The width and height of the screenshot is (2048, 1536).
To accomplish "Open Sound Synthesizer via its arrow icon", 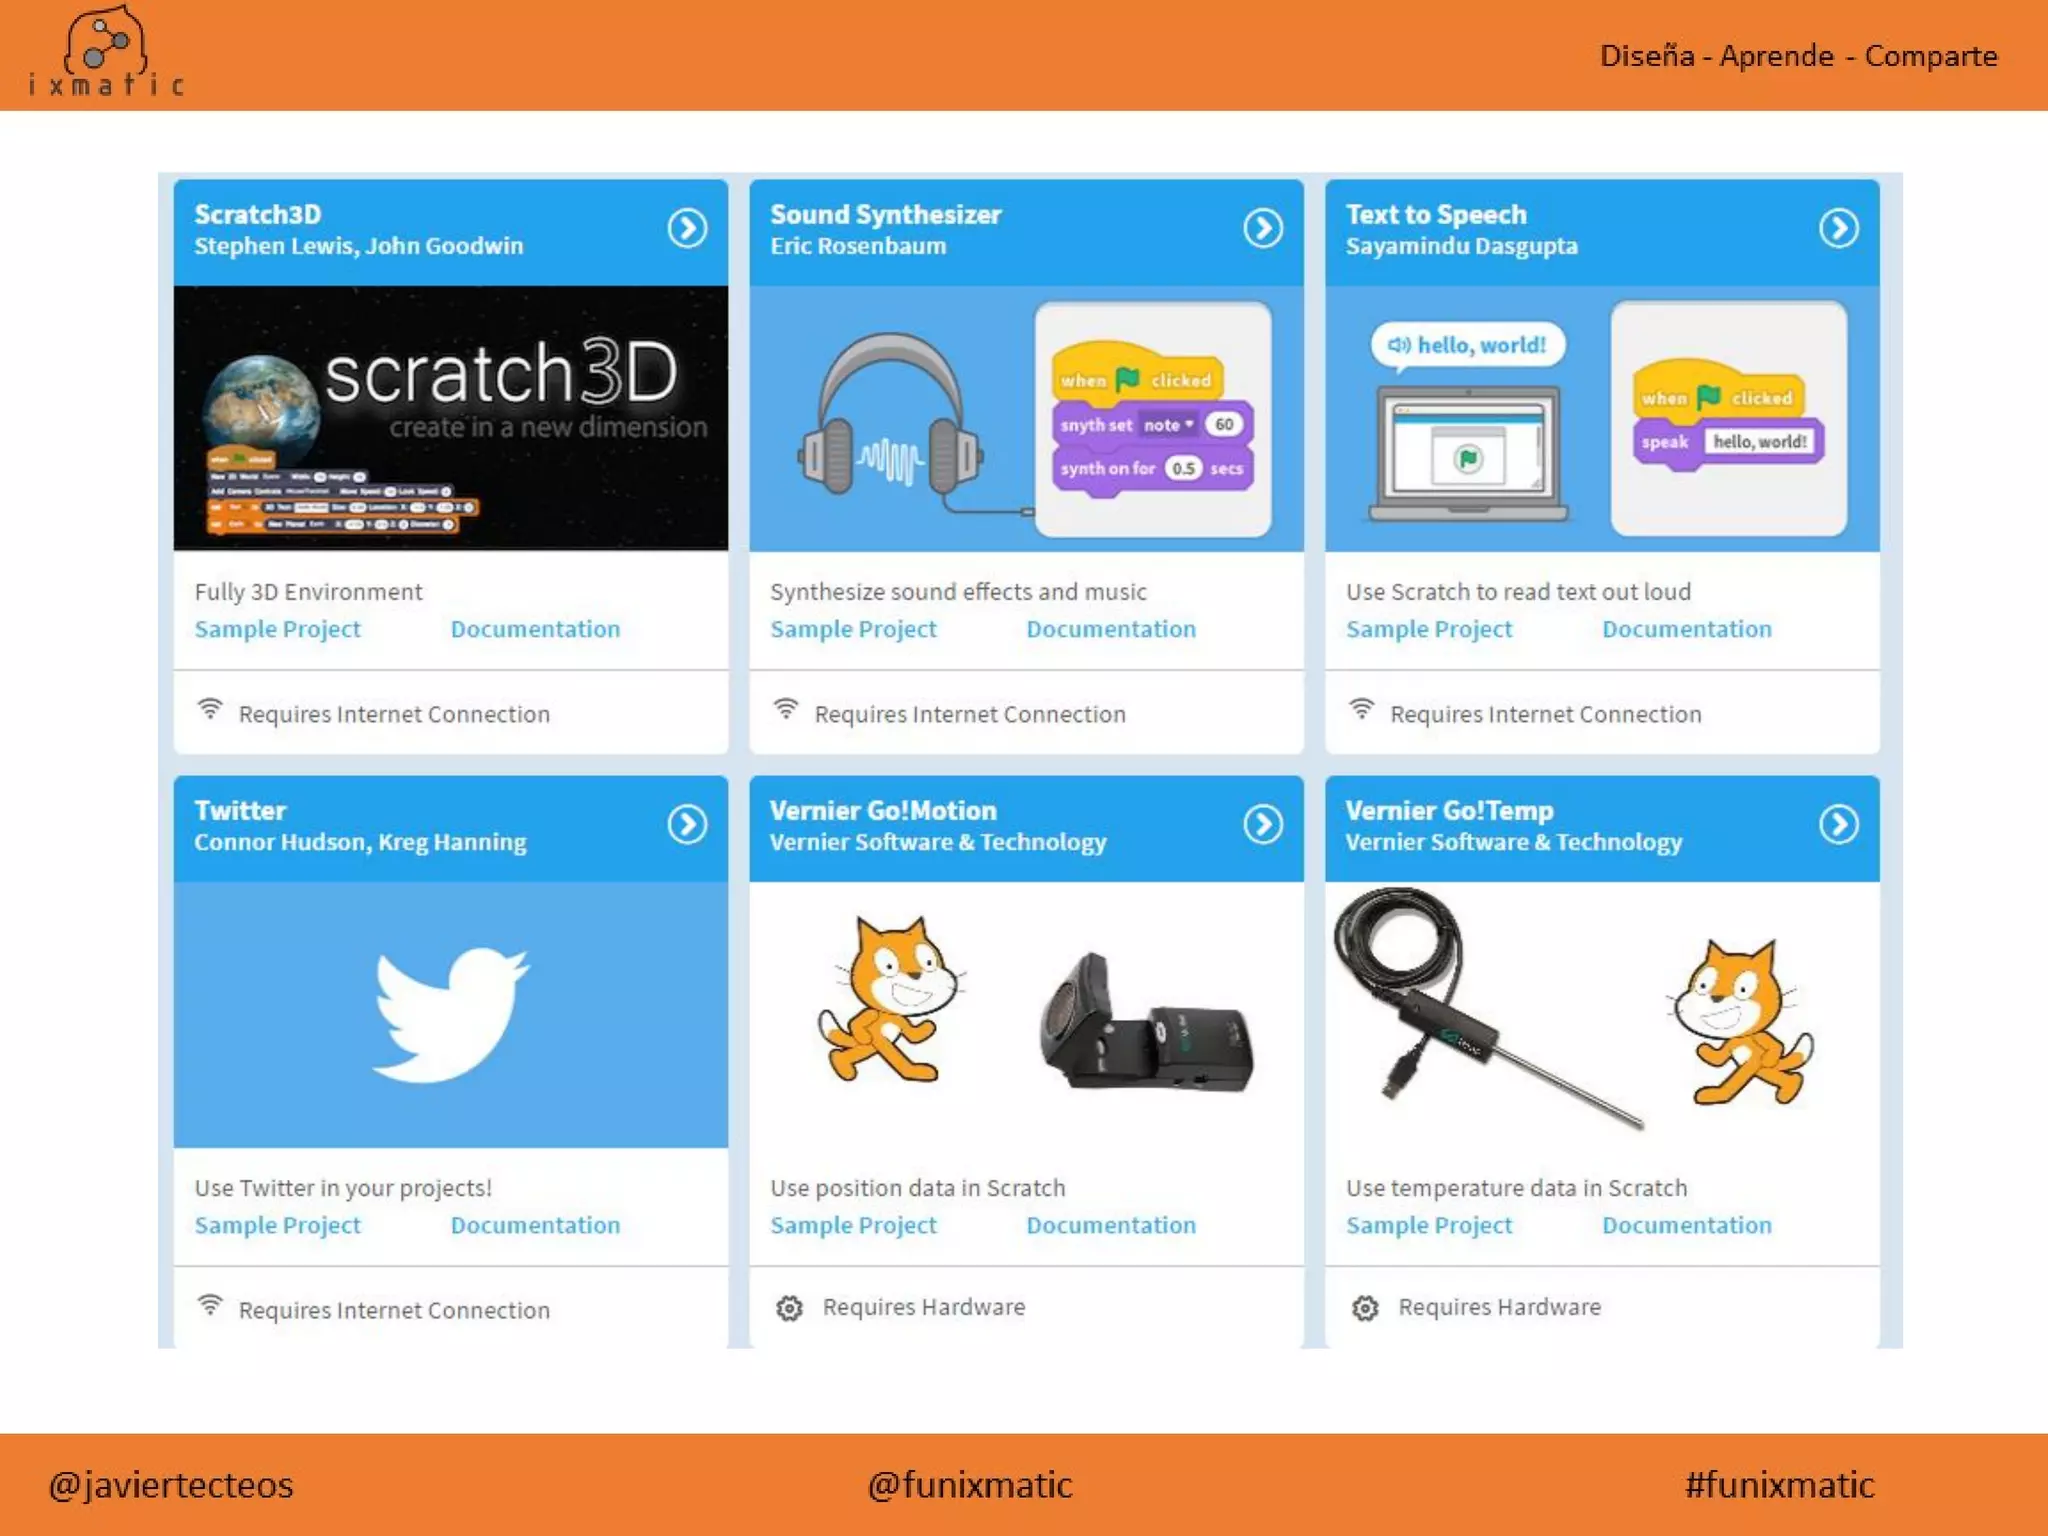I will pyautogui.click(x=1263, y=229).
